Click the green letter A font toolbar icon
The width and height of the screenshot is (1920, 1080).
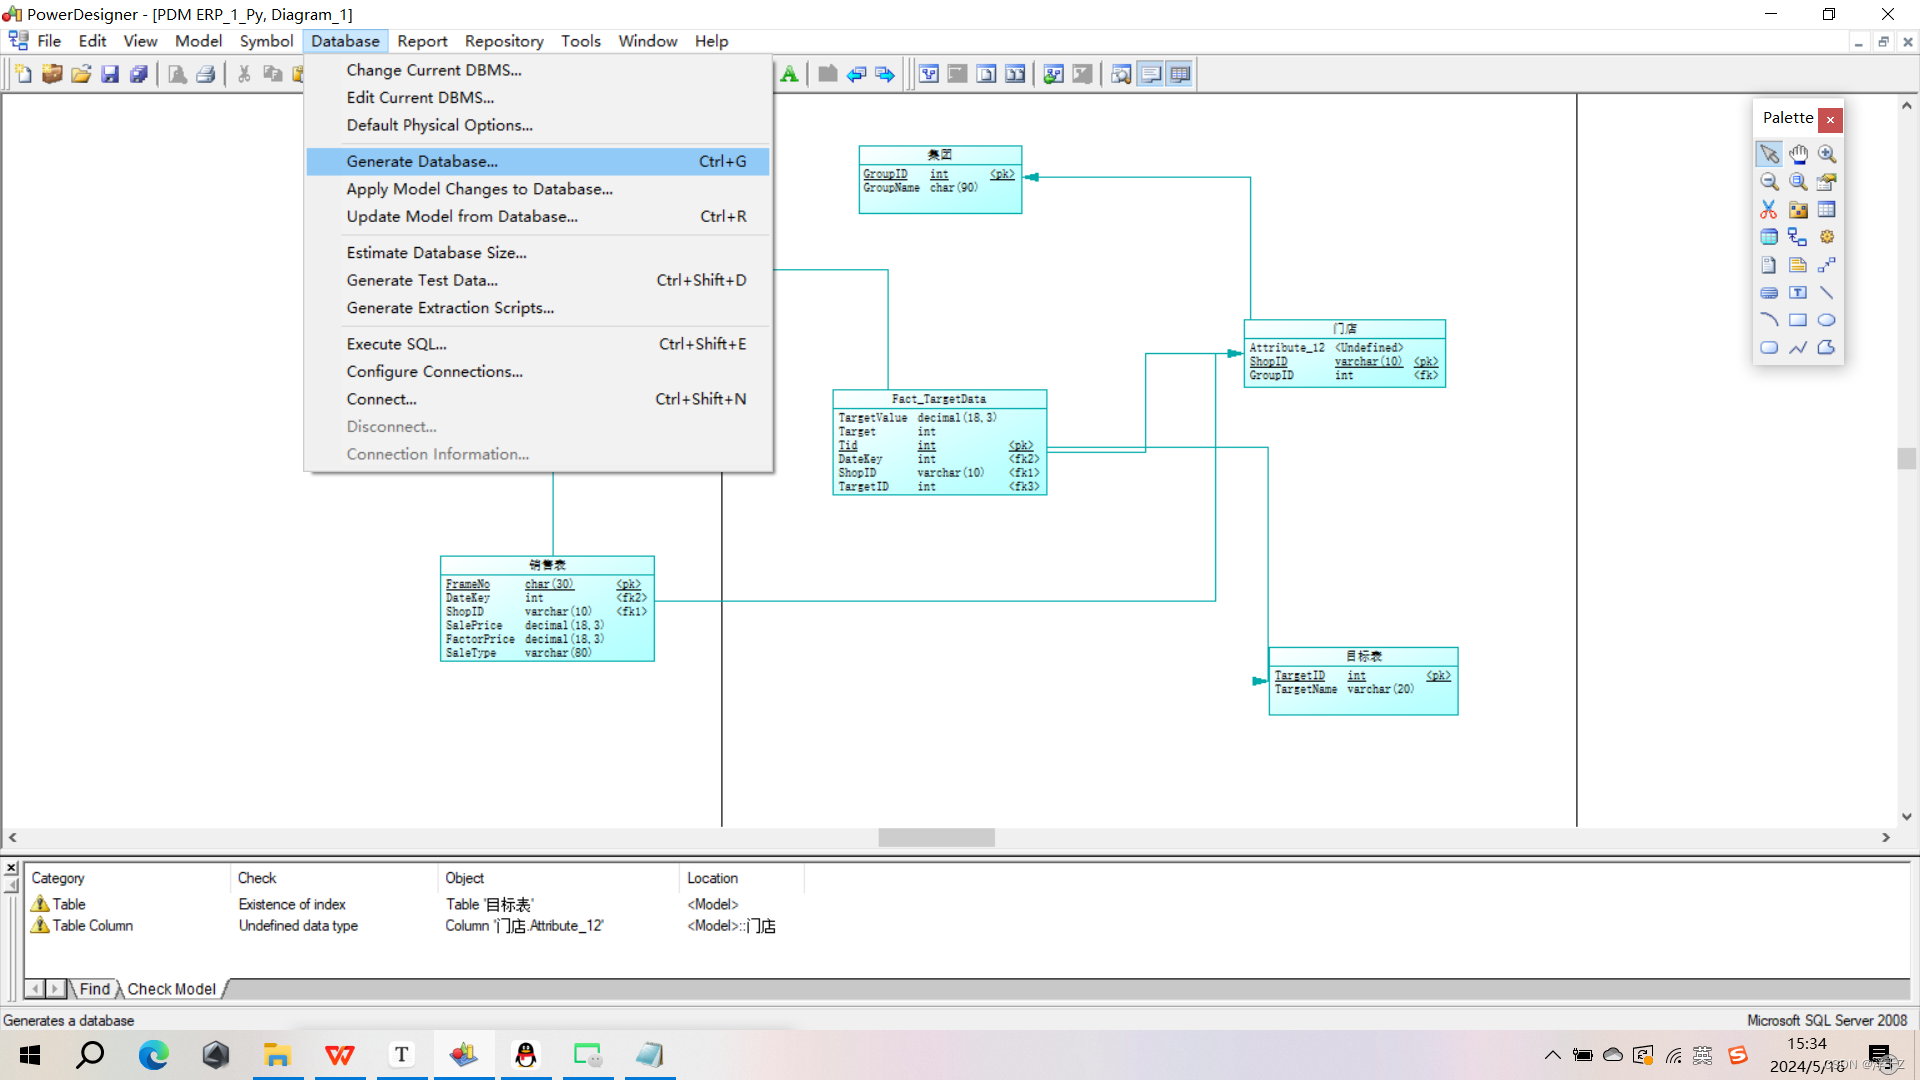click(x=789, y=74)
